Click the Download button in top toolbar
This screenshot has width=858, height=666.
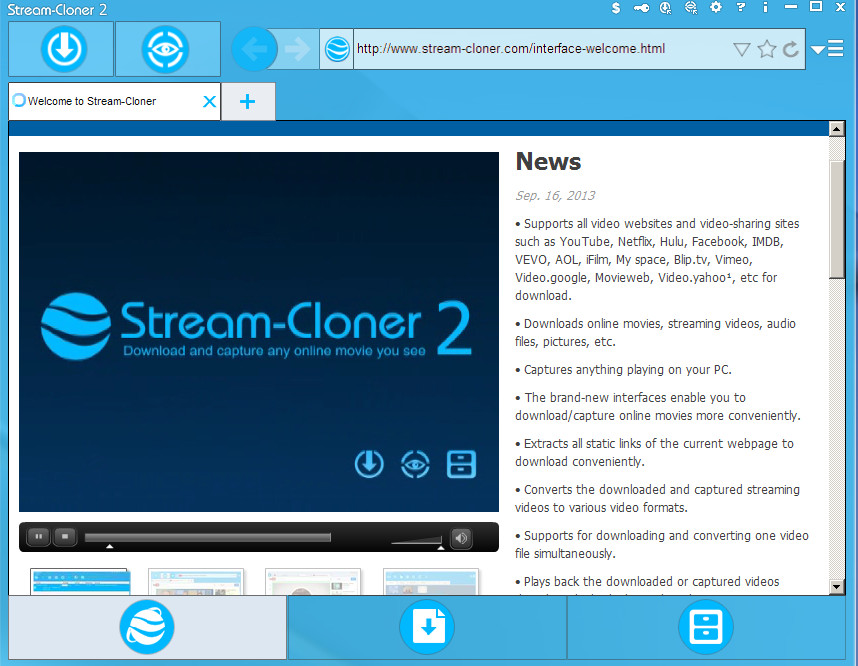click(61, 49)
